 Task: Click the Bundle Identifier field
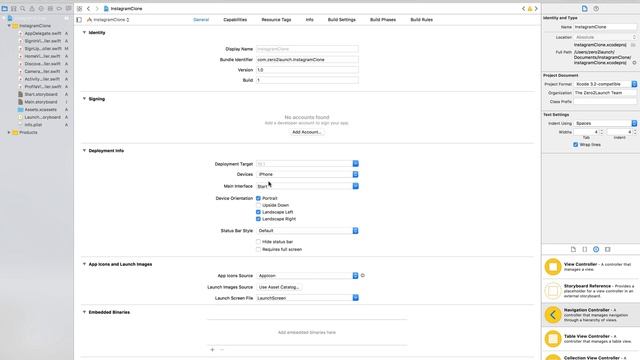307,60
